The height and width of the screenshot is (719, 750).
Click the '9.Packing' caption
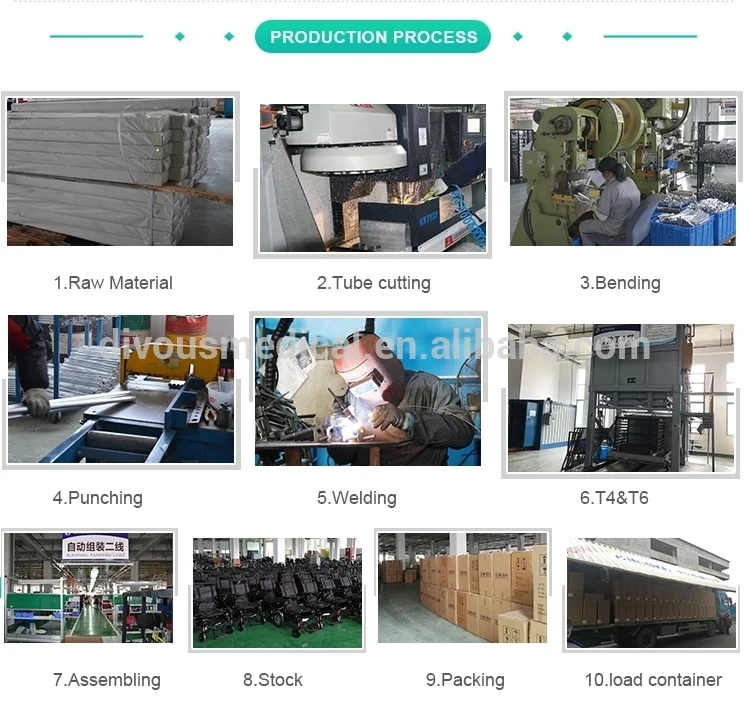coord(465,680)
